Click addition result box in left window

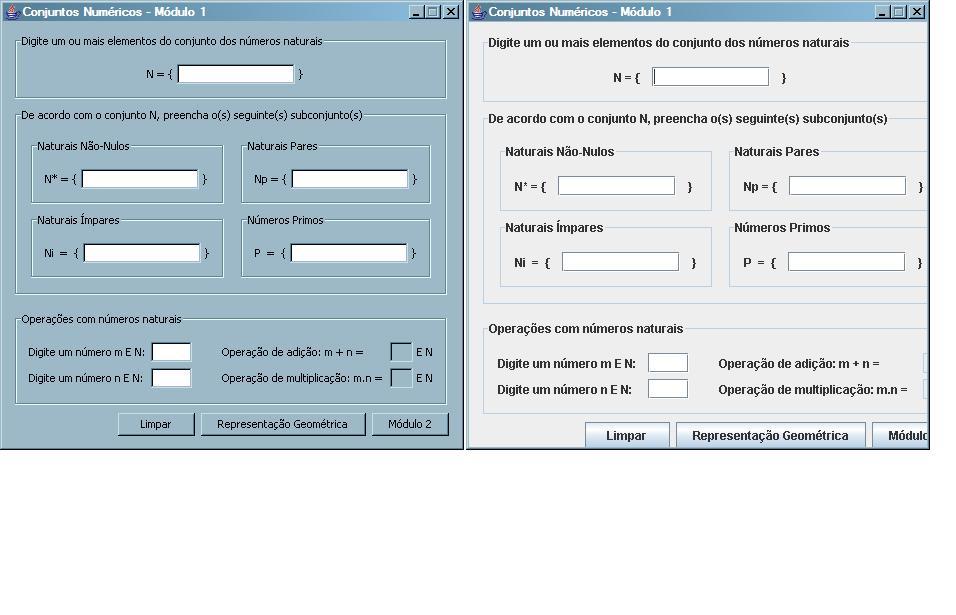tap(401, 352)
